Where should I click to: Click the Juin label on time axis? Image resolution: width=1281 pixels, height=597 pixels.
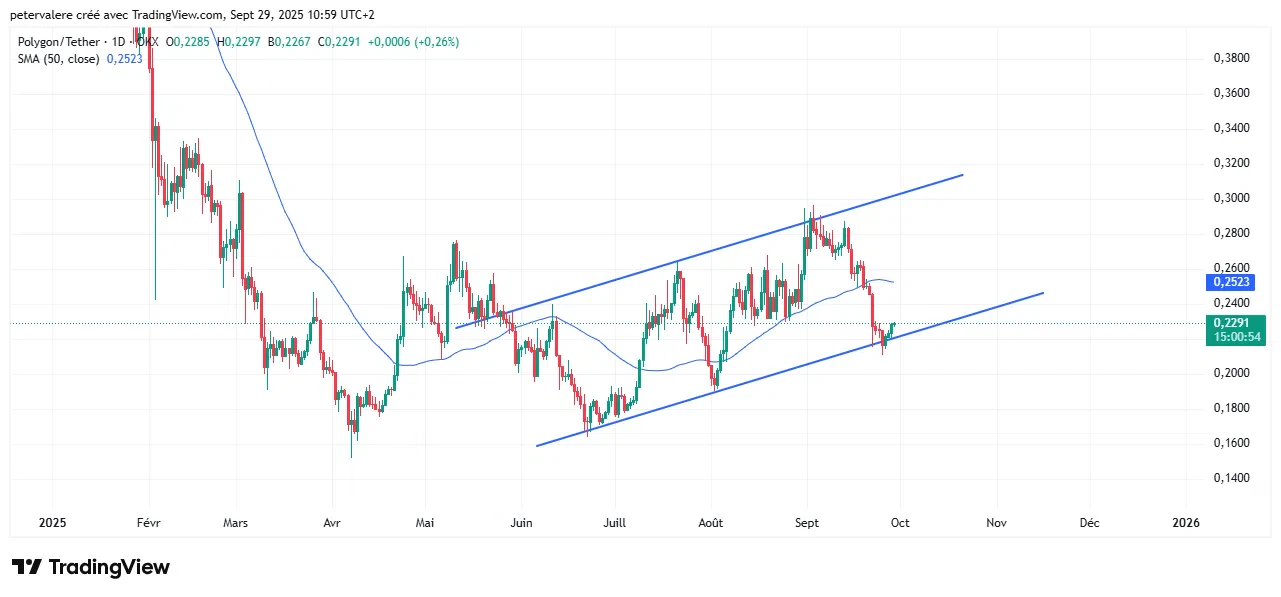coord(519,522)
